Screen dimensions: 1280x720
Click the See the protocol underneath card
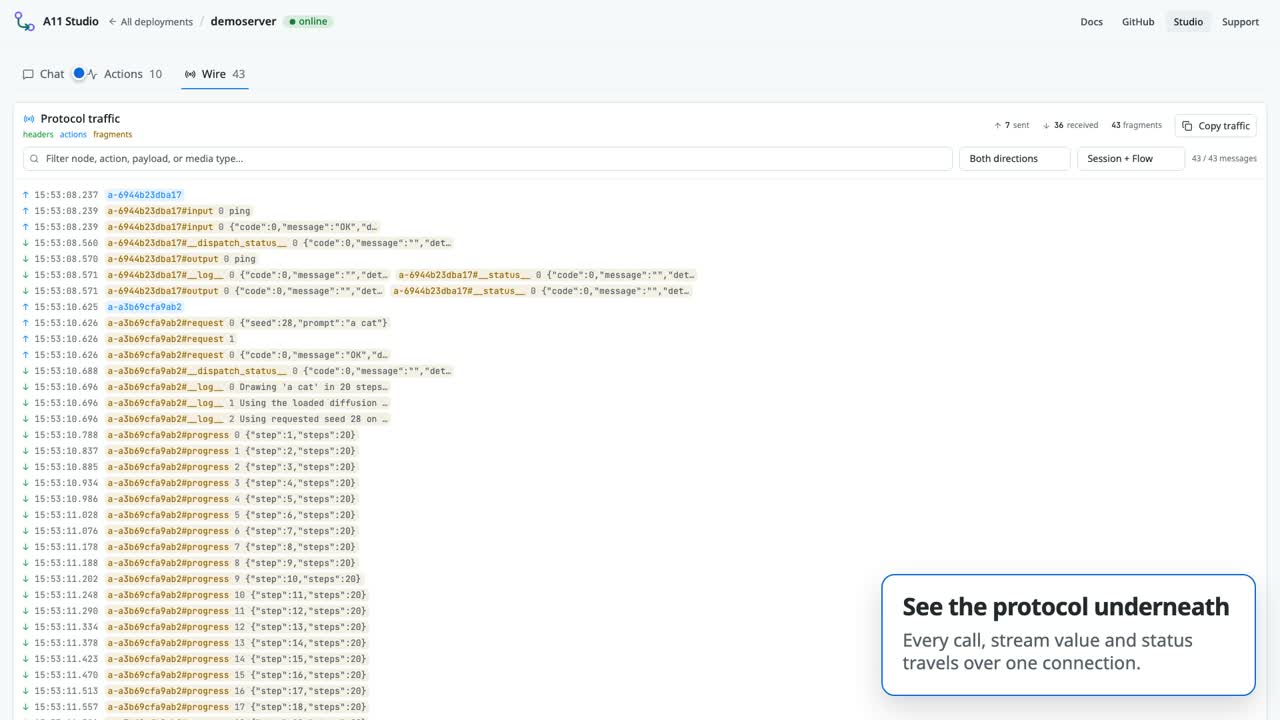pyautogui.click(x=1068, y=634)
